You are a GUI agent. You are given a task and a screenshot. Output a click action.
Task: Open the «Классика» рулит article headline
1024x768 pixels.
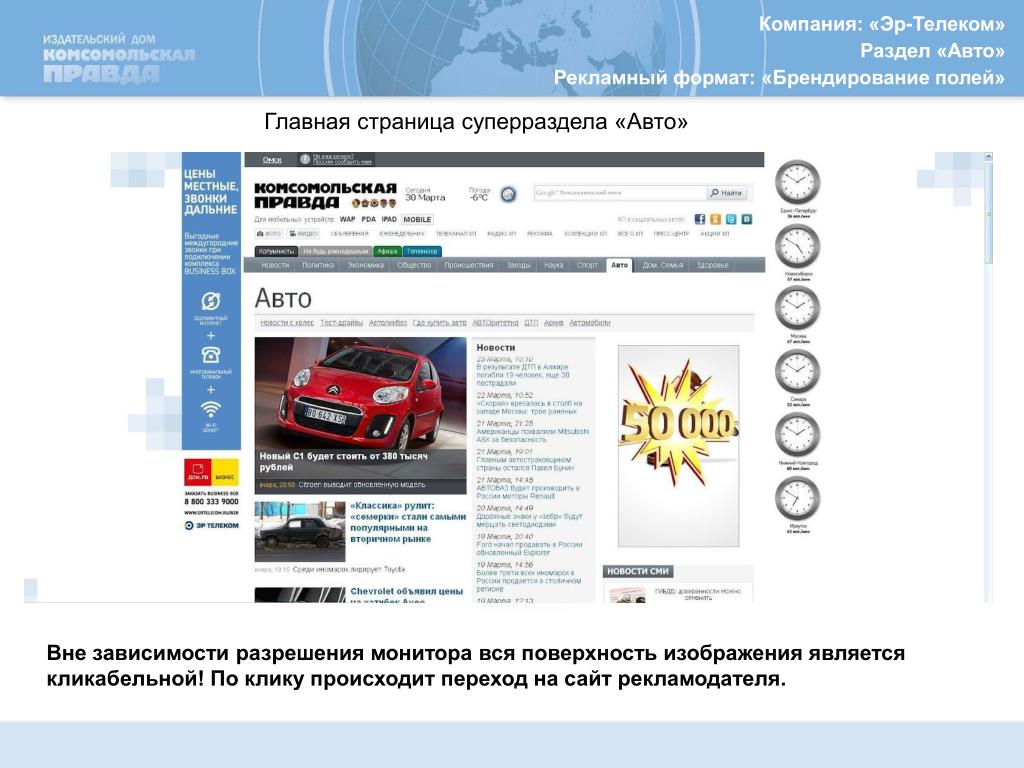[x=408, y=522]
